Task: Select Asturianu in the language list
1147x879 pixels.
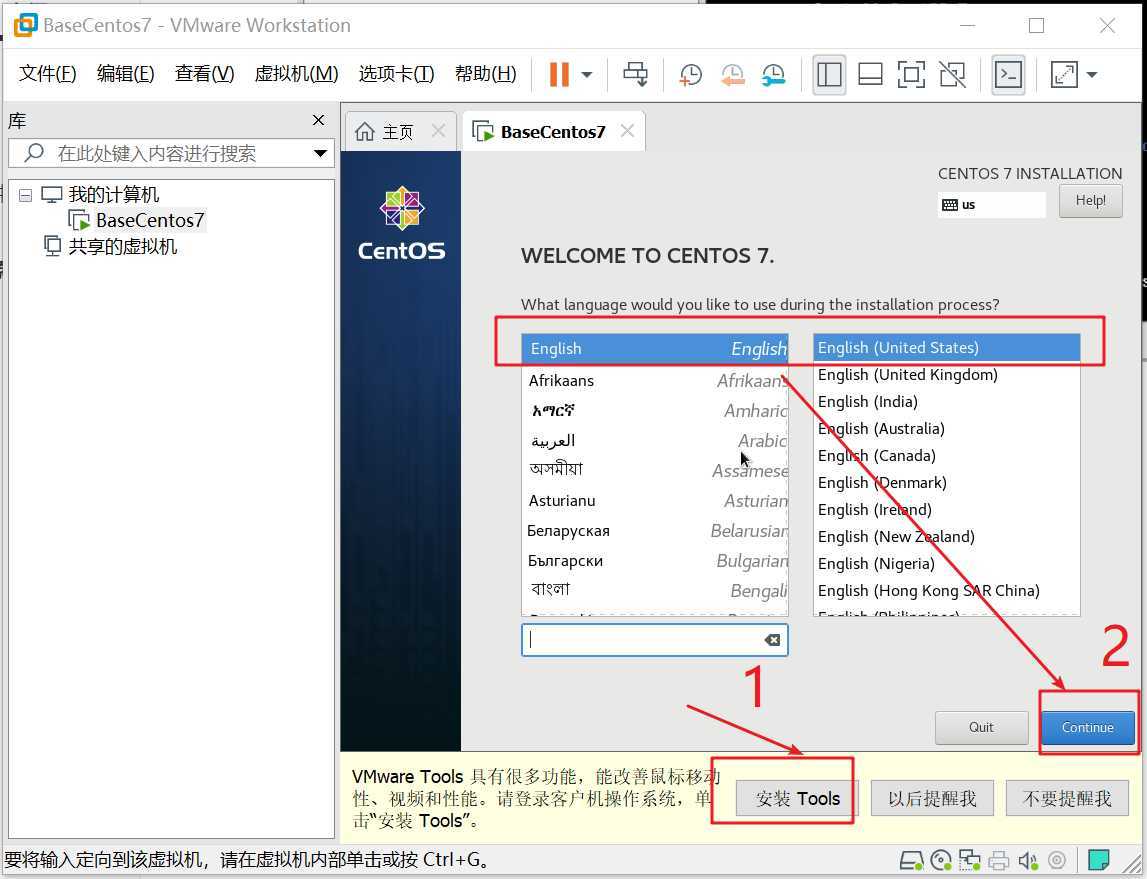Action: point(655,501)
